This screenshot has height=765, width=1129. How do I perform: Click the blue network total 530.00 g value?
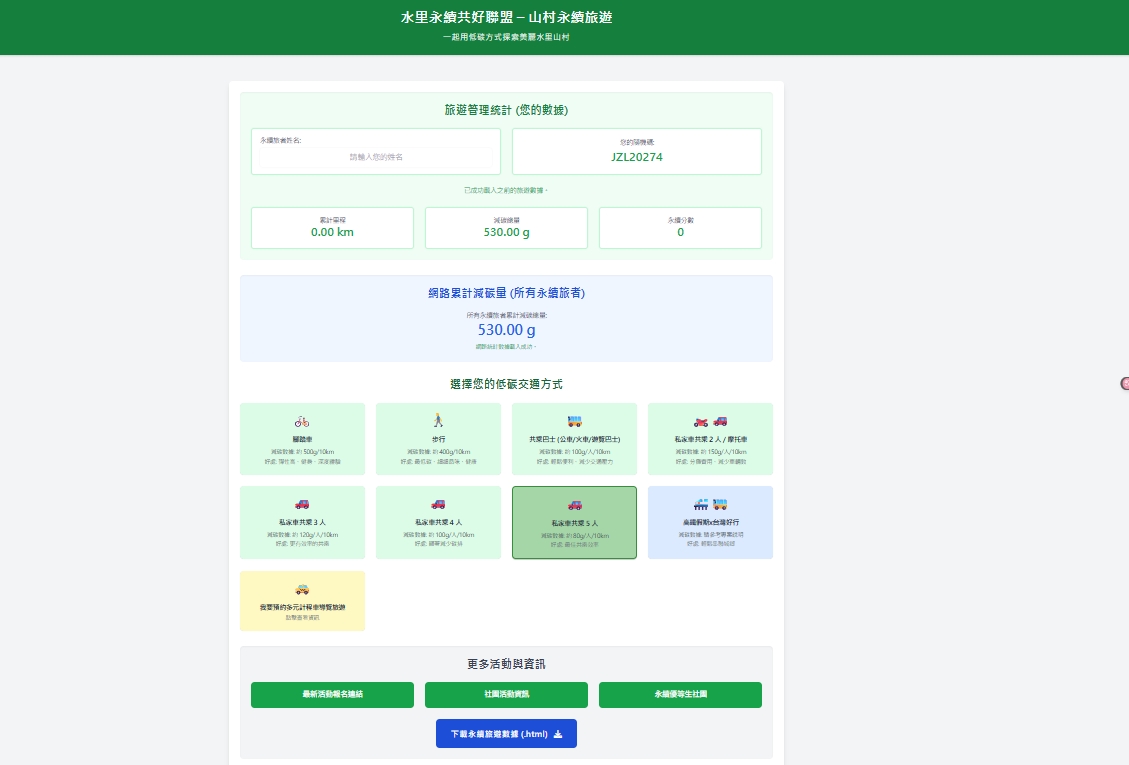coord(506,330)
